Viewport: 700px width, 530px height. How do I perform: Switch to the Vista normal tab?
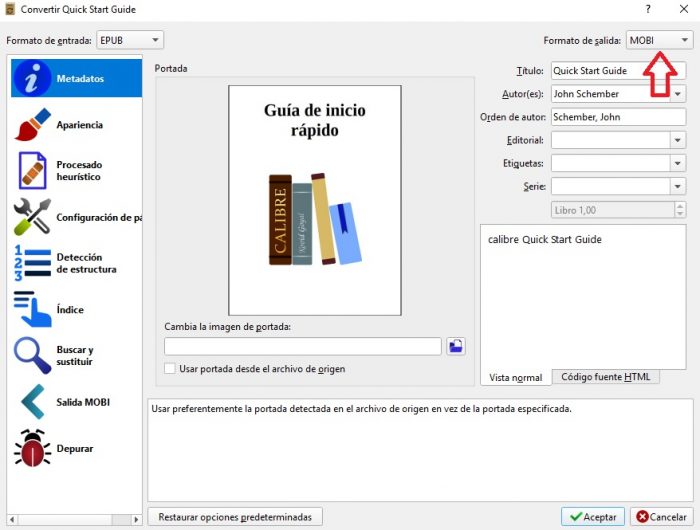[515, 378]
